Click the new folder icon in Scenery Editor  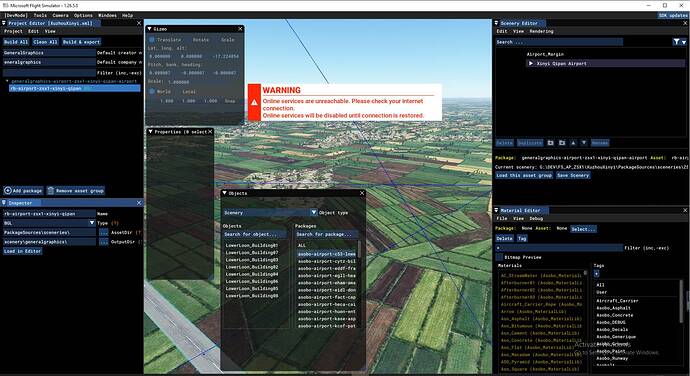point(551,143)
